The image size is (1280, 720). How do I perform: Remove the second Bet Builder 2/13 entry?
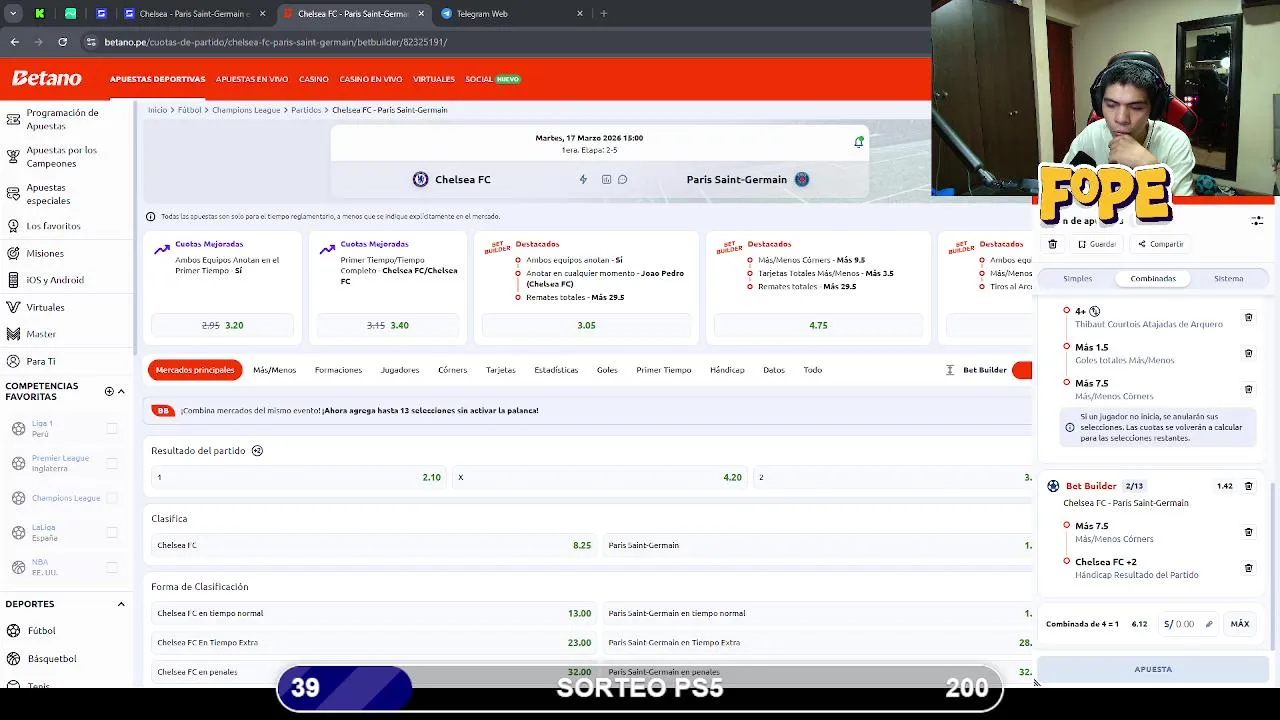tap(1248, 486)
